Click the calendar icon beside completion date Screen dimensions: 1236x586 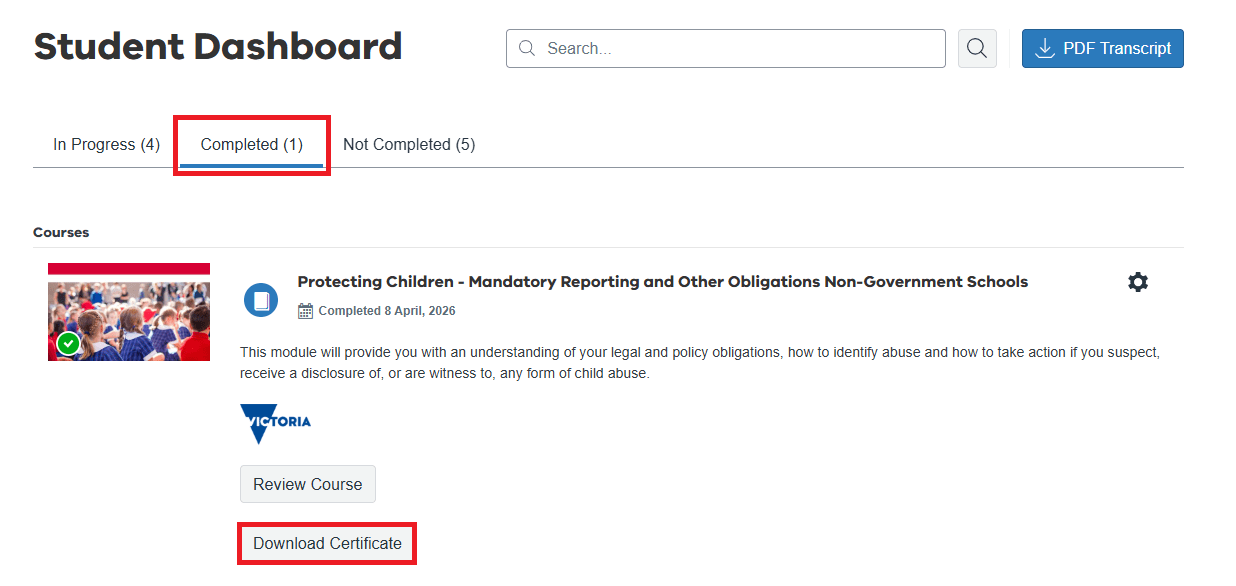[303, 310]
